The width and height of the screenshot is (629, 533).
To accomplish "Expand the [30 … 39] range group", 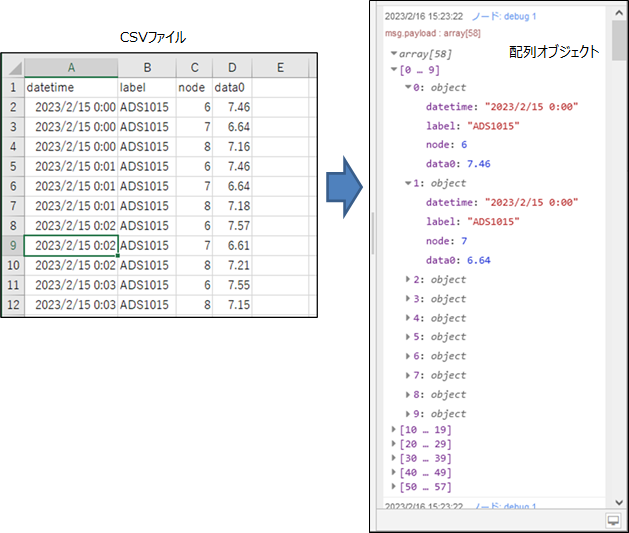I will (394, 458).
